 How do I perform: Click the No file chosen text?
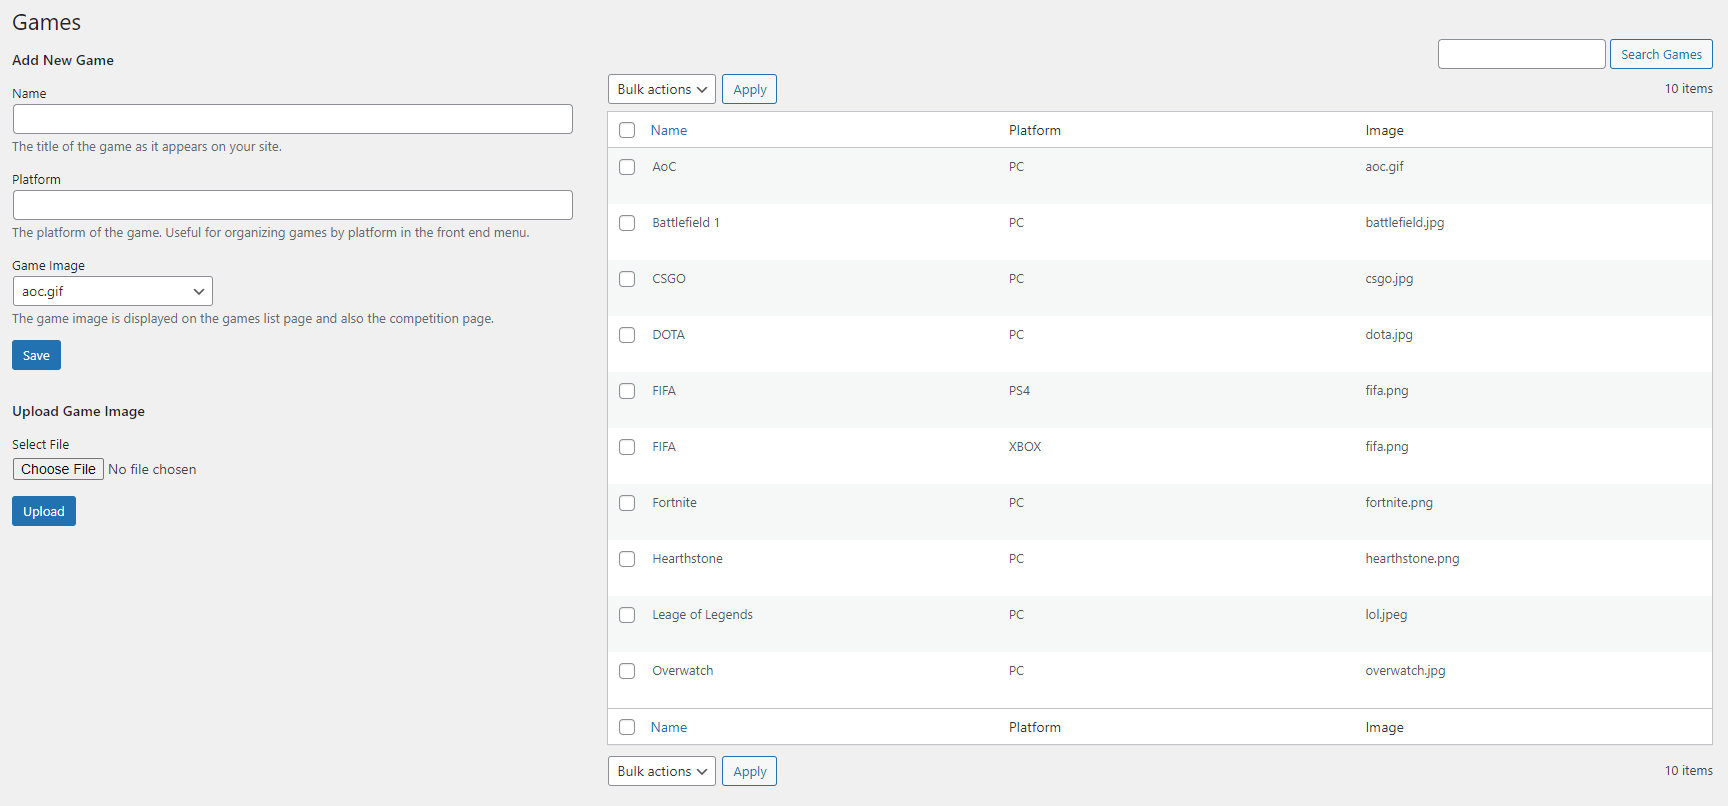click(152, 469)
